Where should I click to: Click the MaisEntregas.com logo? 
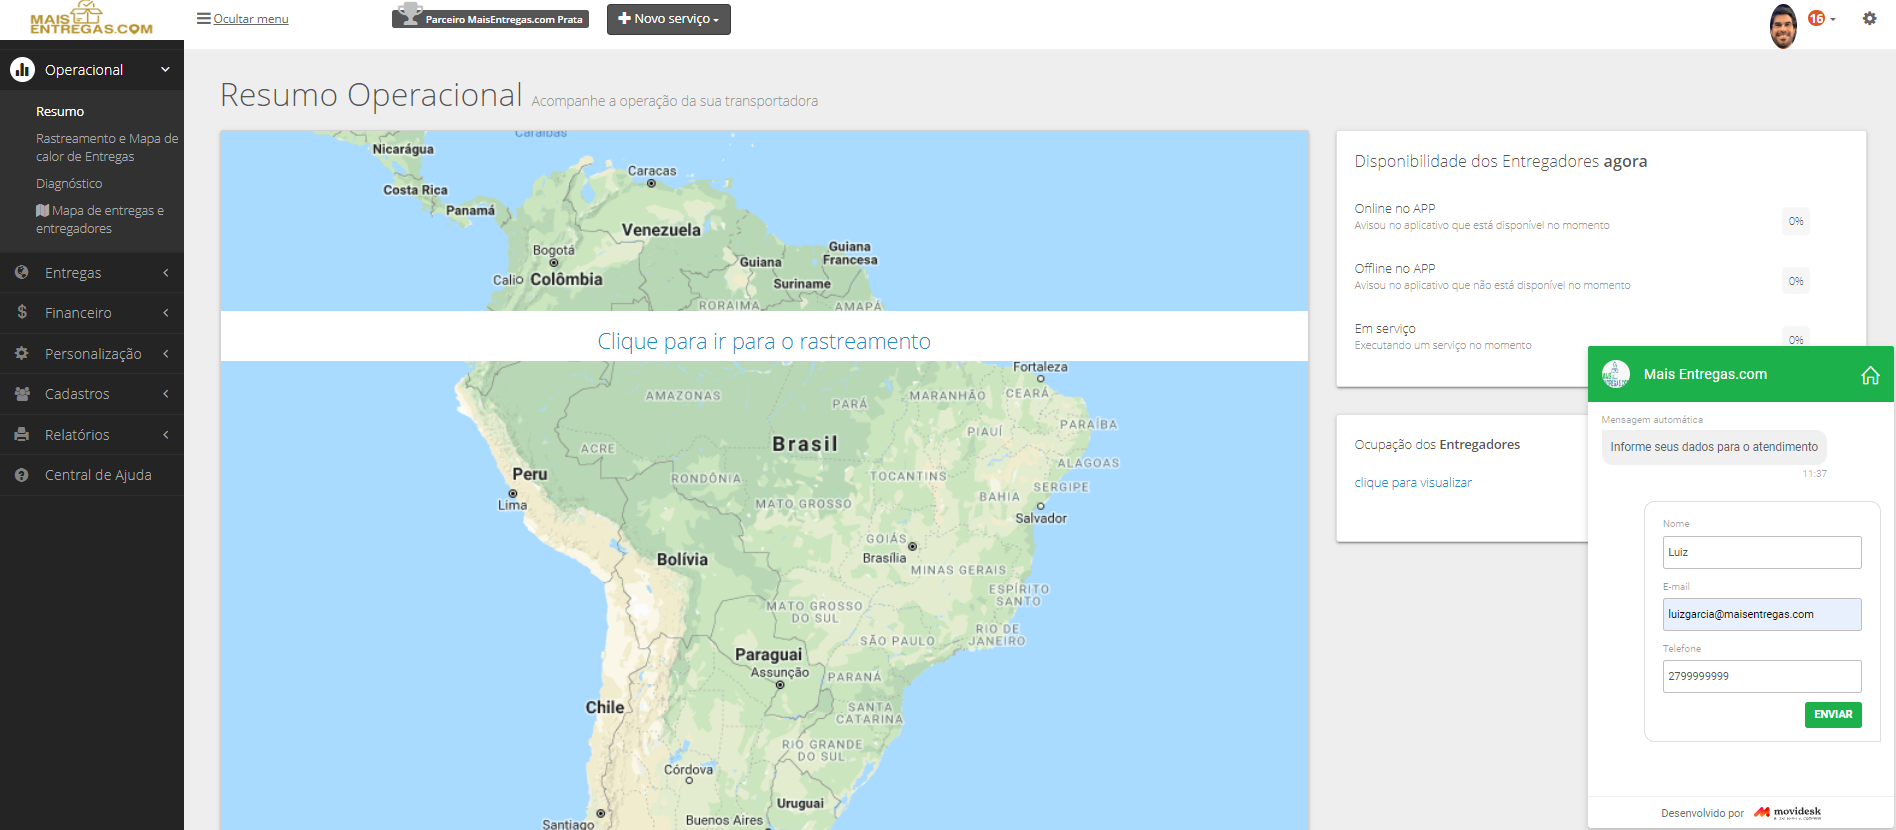(x=91, y=19)
